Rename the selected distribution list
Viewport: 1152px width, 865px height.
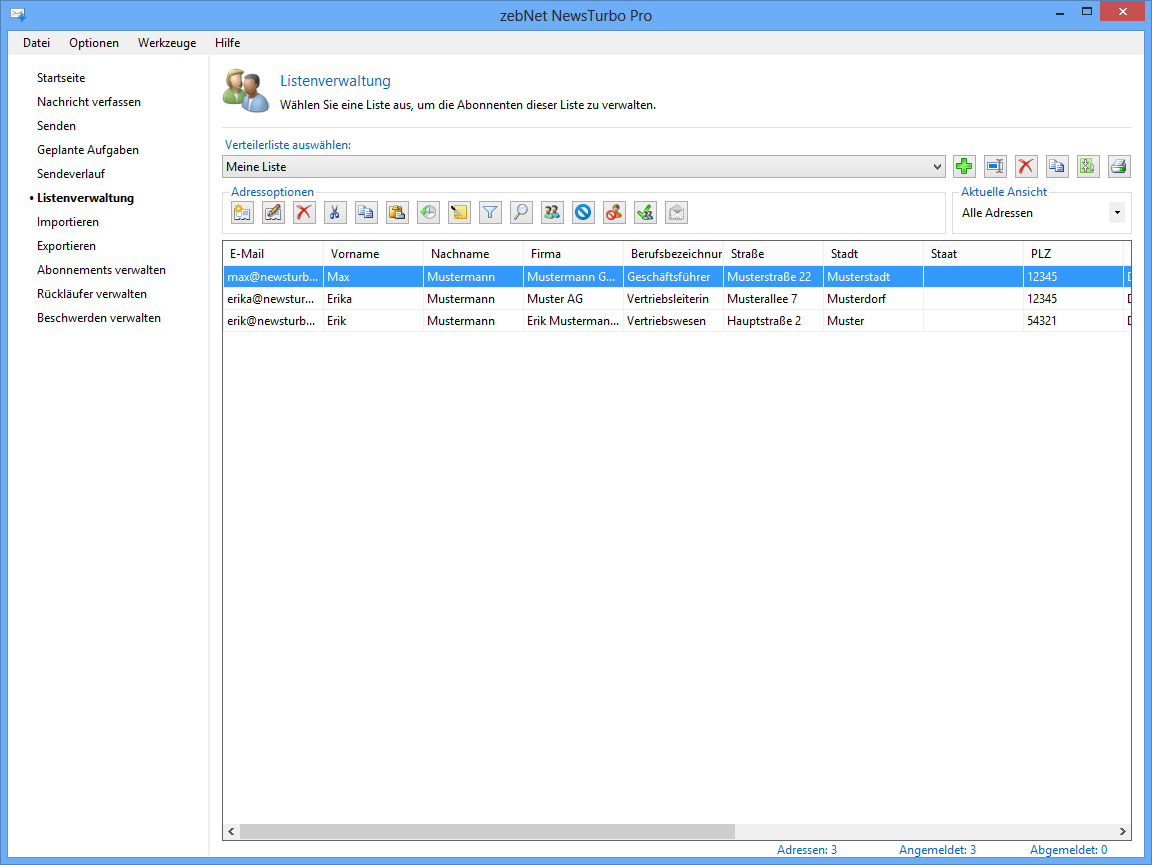(x=995, y=166)
